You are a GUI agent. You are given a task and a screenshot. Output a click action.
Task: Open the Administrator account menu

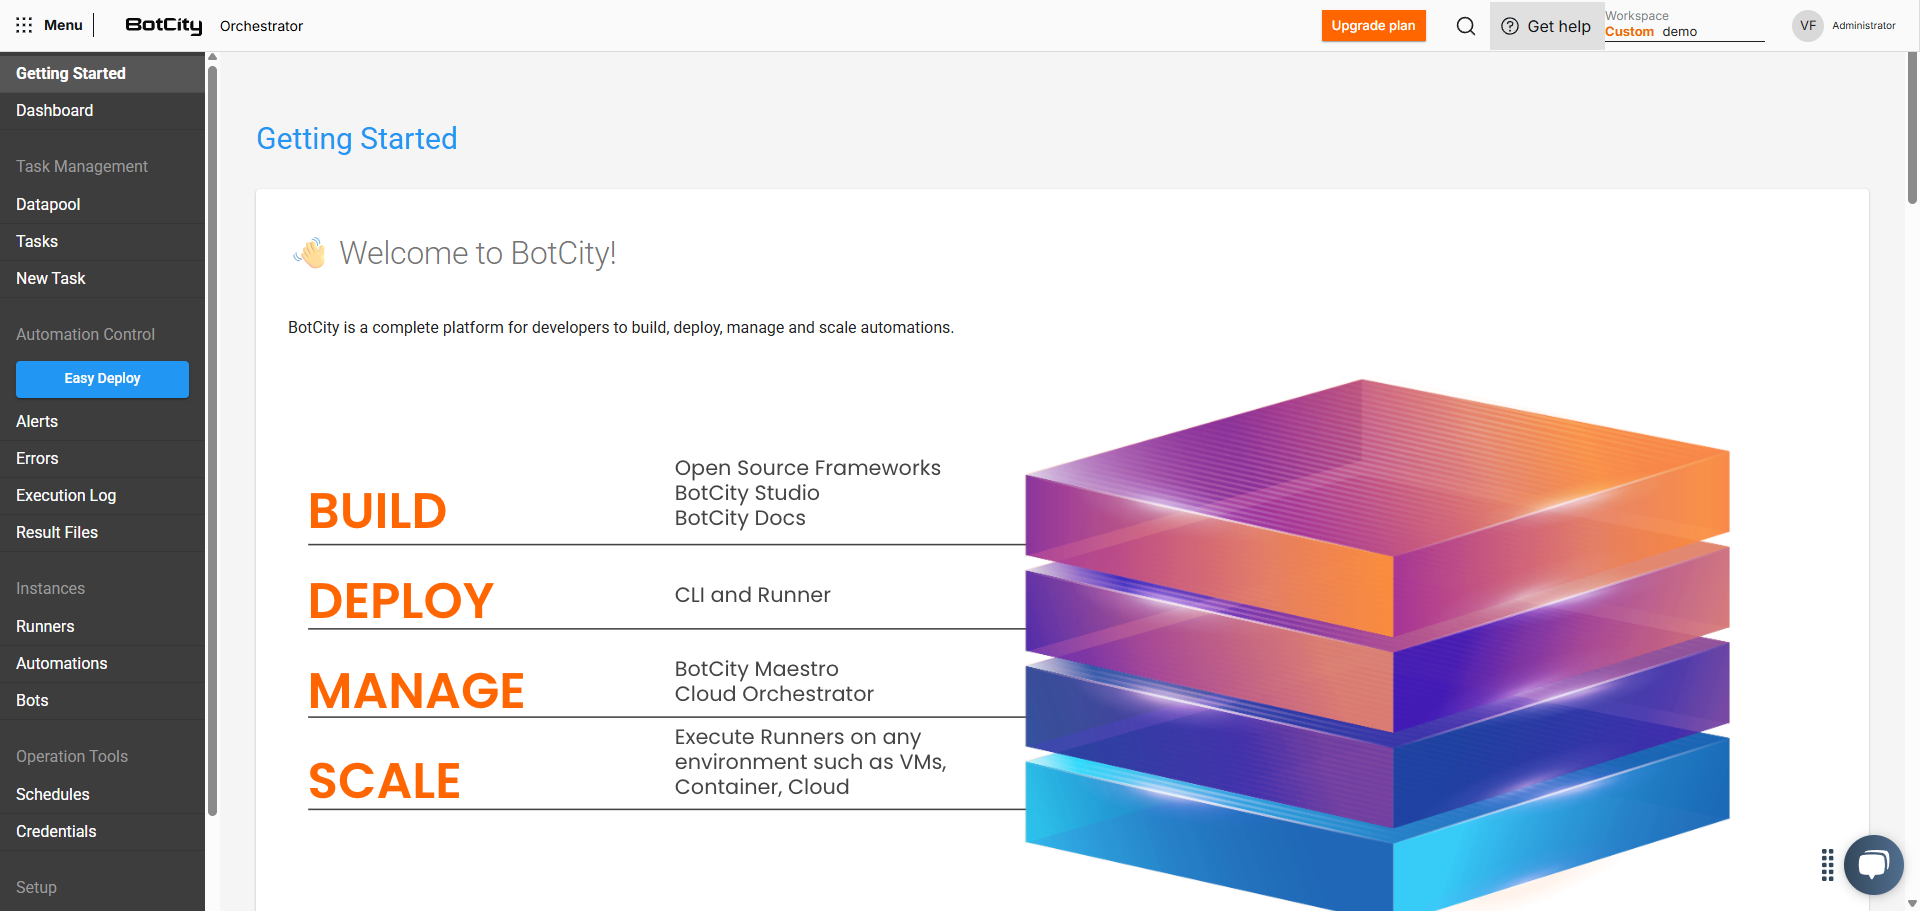tap(1863, 26)
